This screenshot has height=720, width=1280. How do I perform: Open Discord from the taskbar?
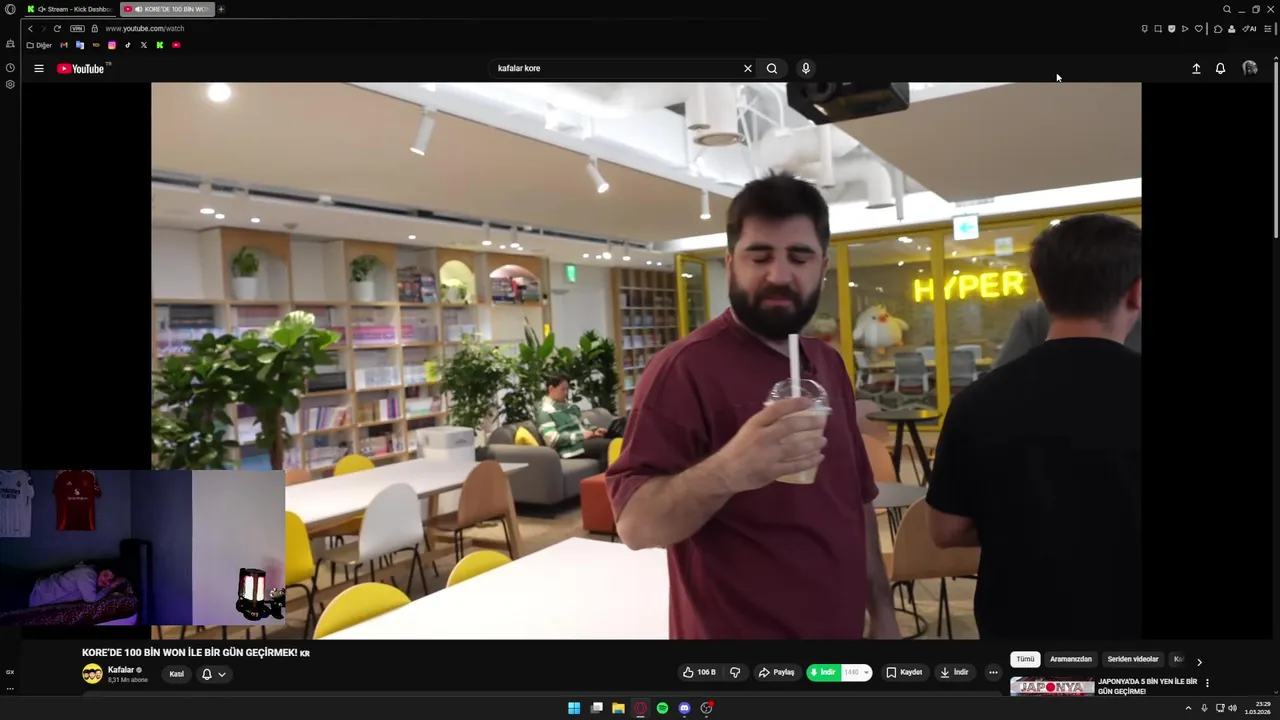[684, 708]
